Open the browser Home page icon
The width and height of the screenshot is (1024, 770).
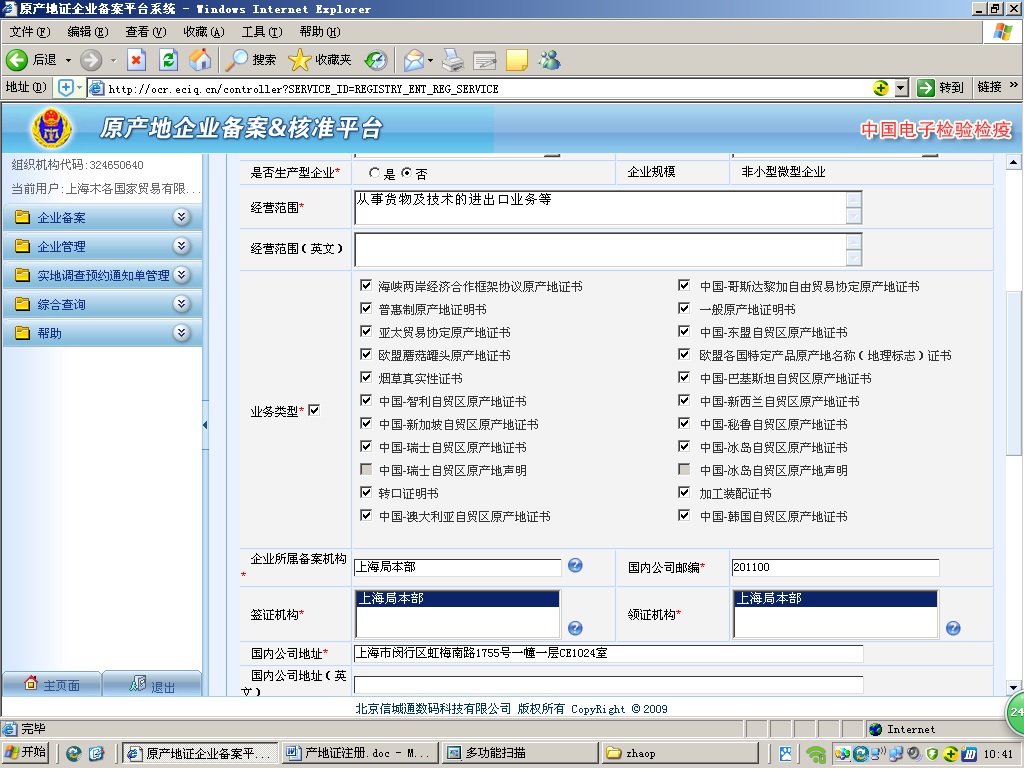click(199, 60)
